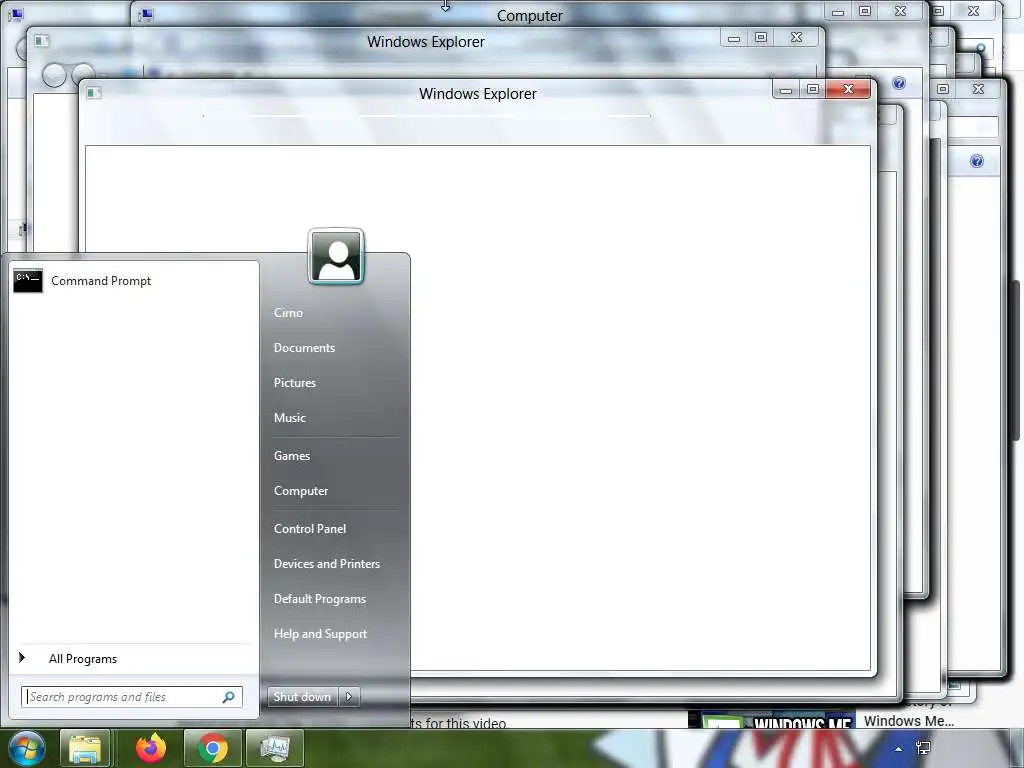The image size is (1024, 768).
Task: Click the back button in second Explorer window
Action: click(54, 75)
